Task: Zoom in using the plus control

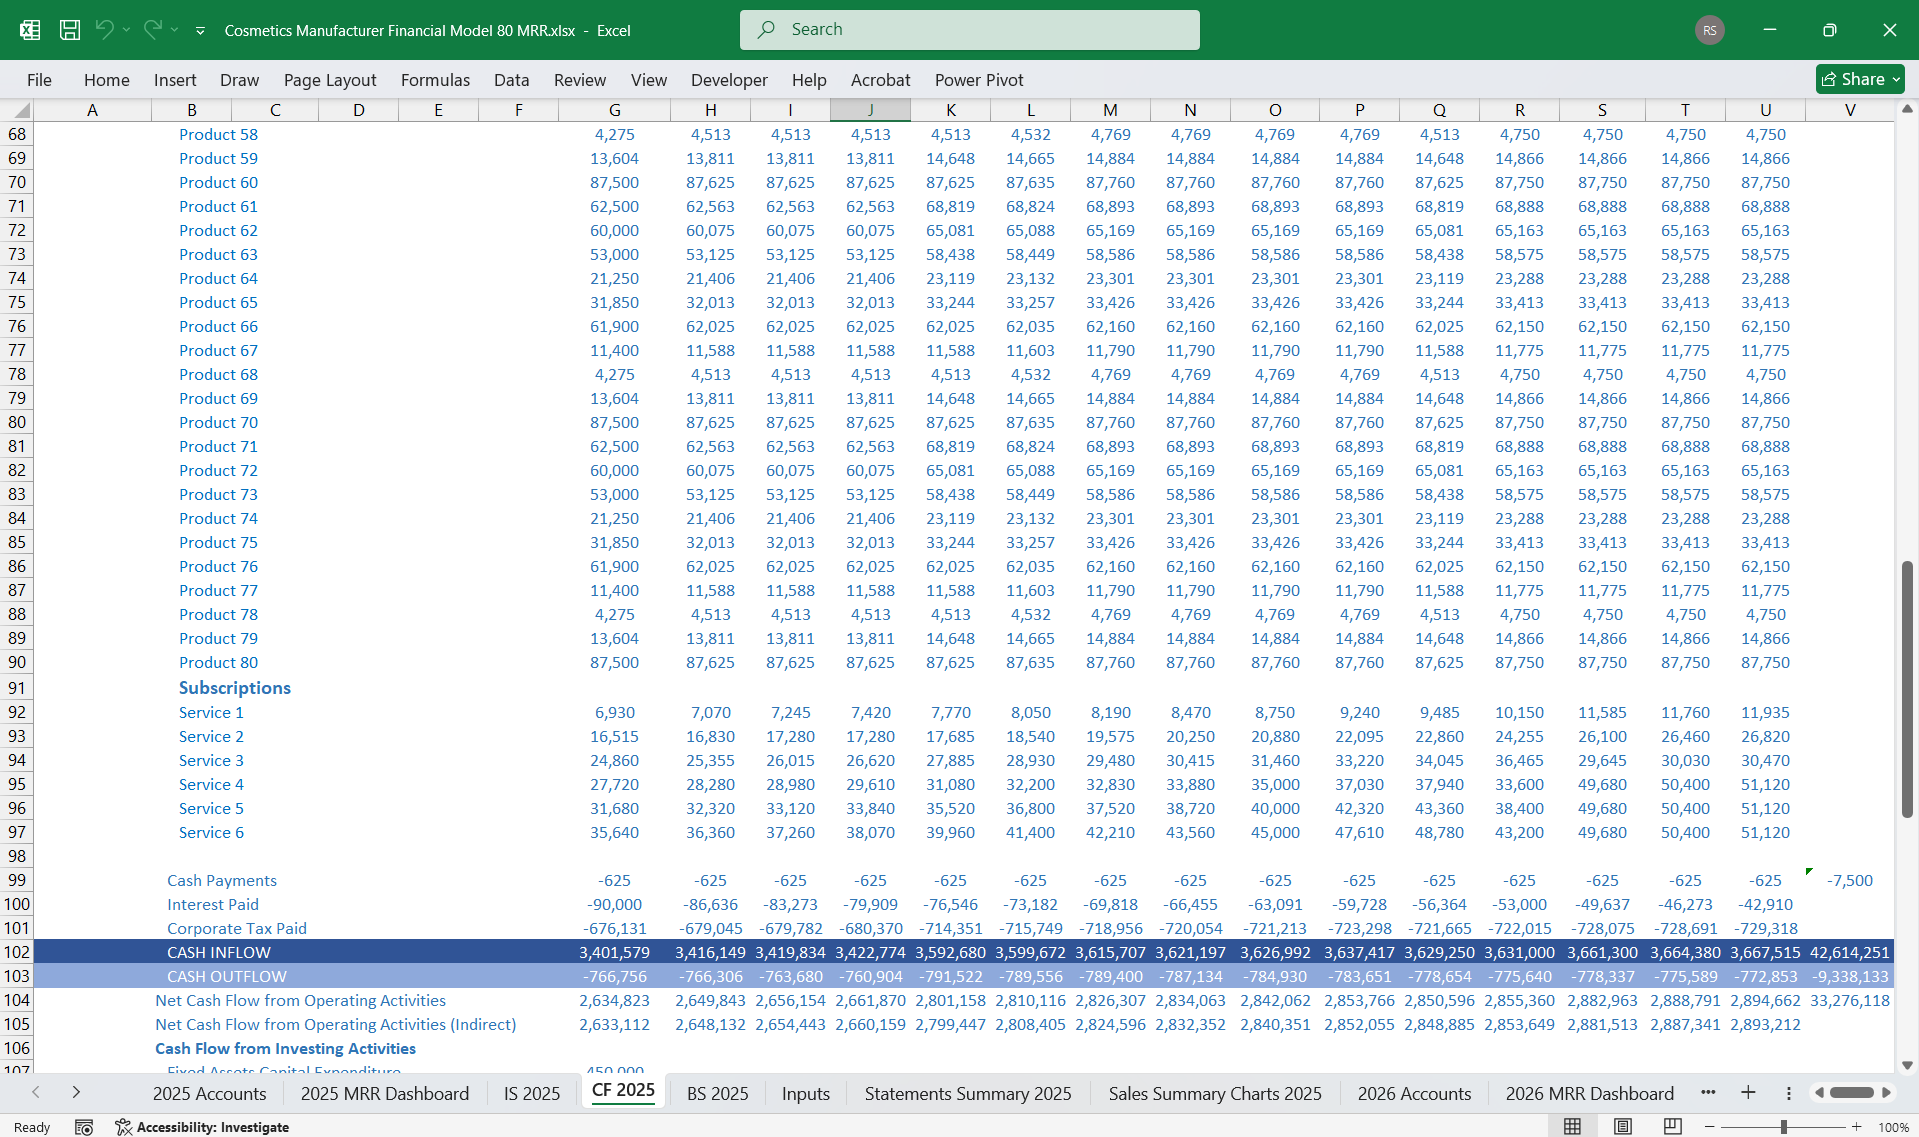Action: click(x=1857, y=1126)
